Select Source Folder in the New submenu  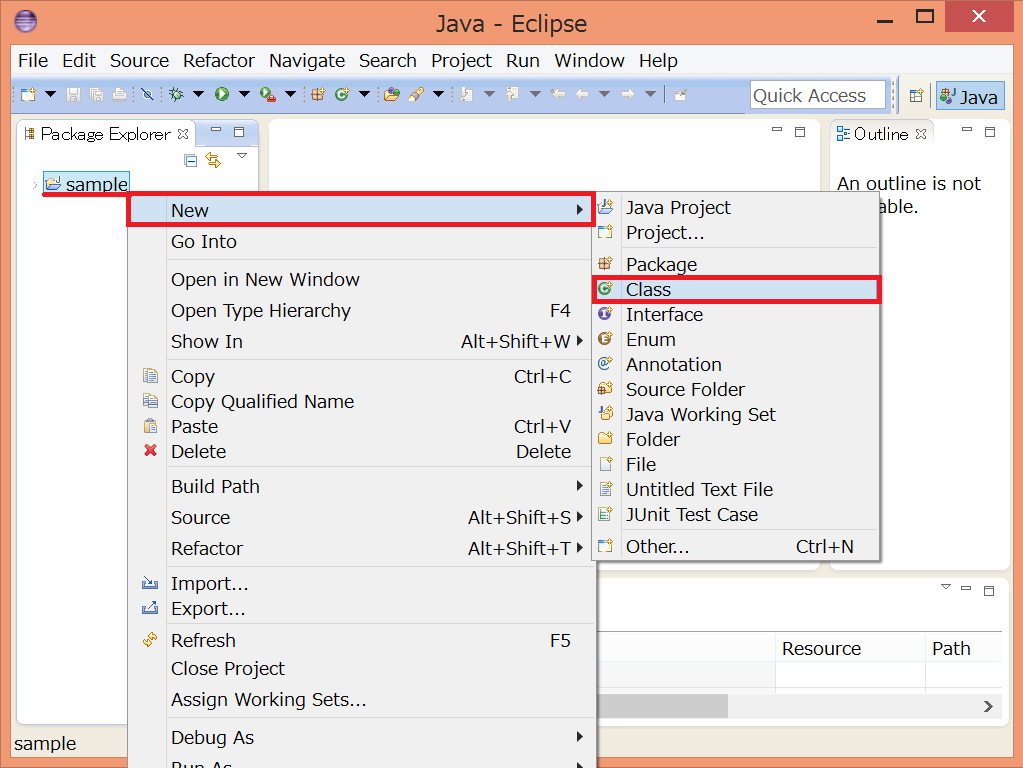[737, 390]
